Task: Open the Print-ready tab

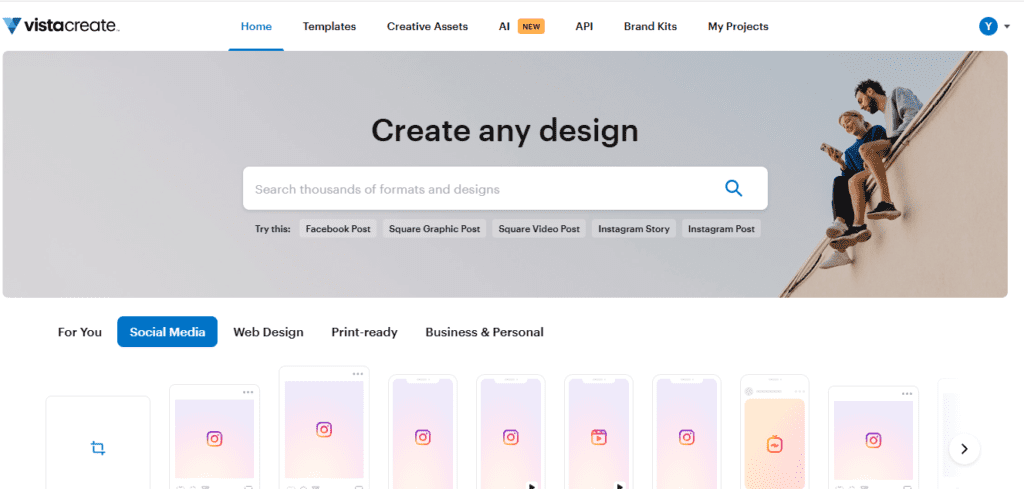Action: [364, 332]
